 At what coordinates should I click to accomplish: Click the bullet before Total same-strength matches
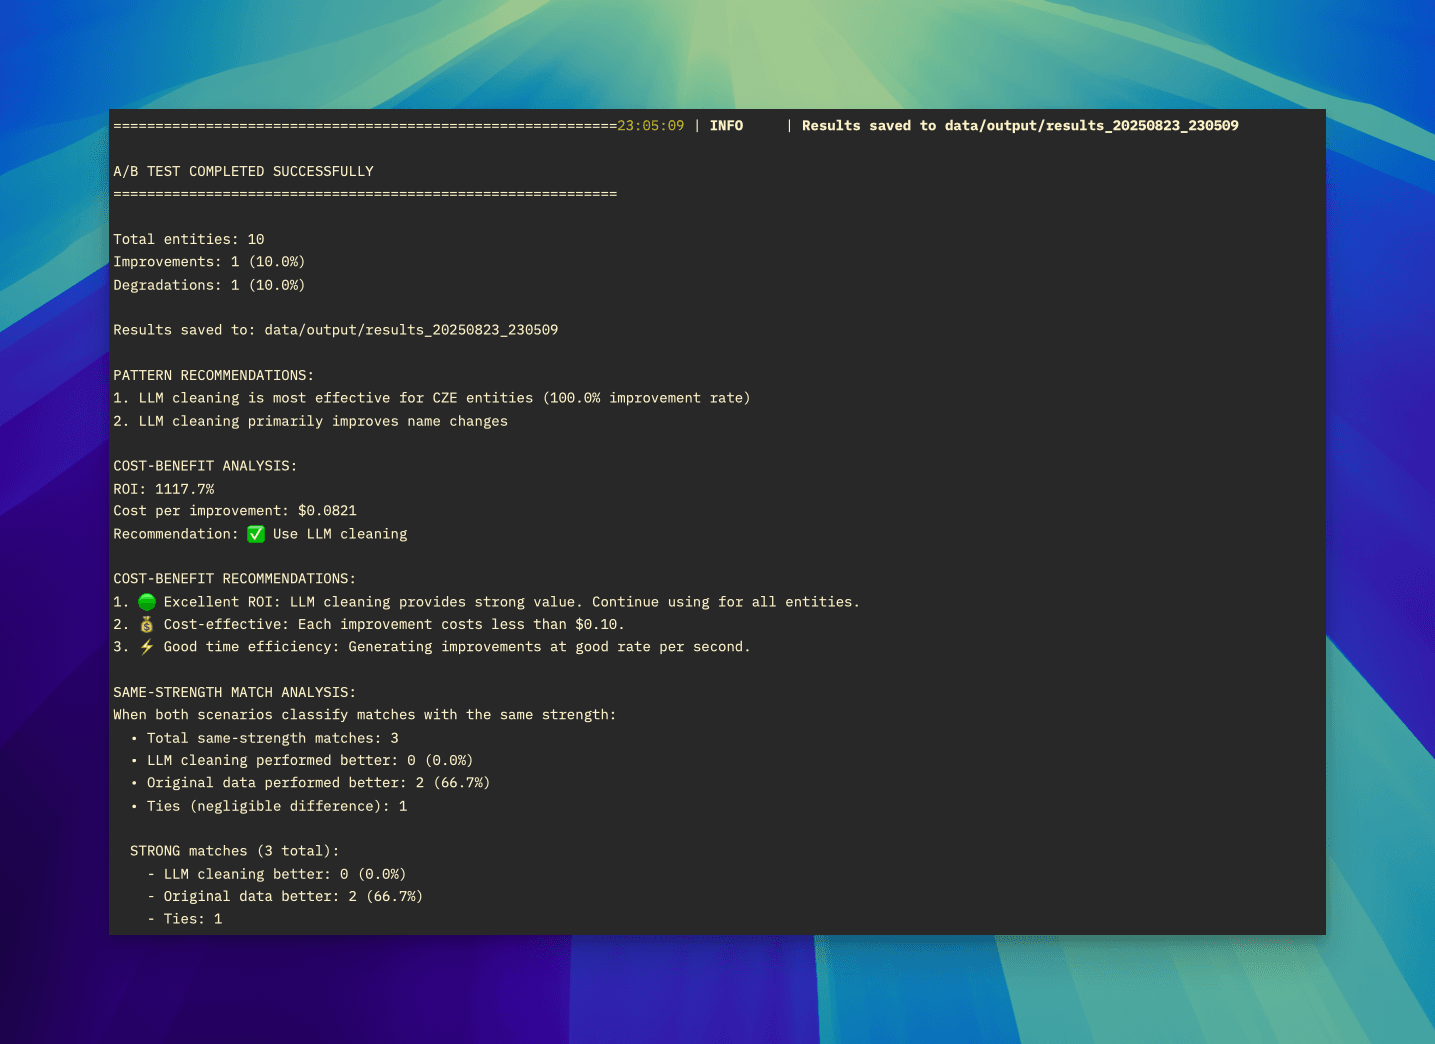tap(135, 738)
